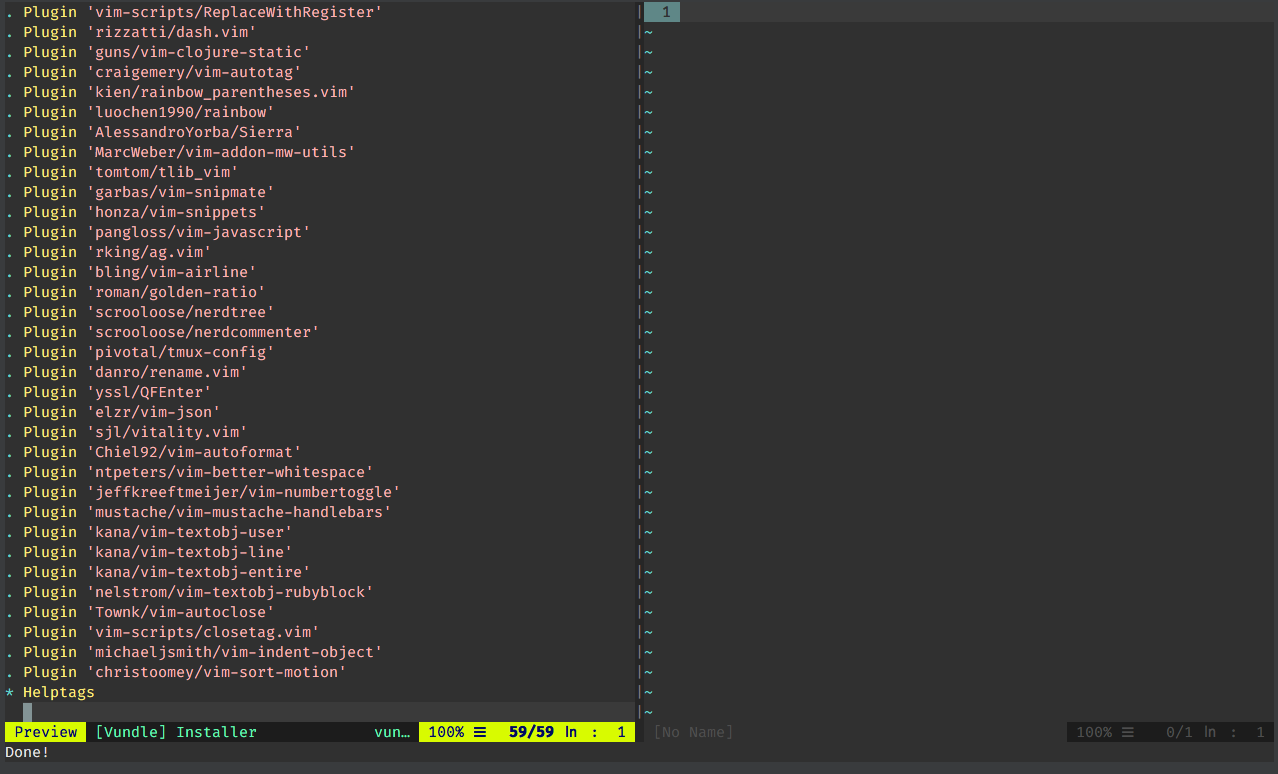
Task: Place cursor on 'danro/rename.vim' line
Action: (x=126, y=372)
